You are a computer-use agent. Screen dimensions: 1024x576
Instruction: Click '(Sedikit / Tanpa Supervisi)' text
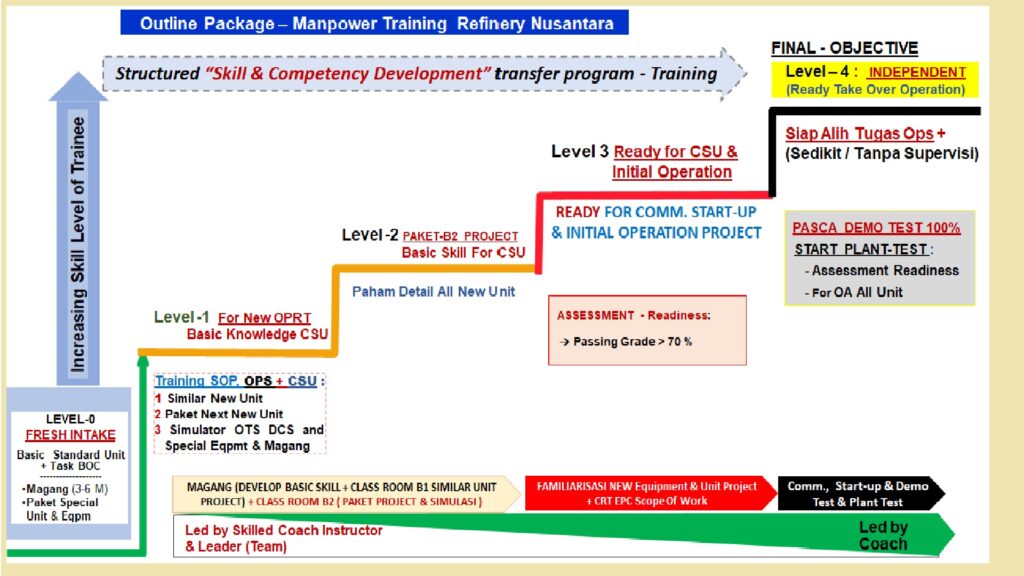pos(882,153)
